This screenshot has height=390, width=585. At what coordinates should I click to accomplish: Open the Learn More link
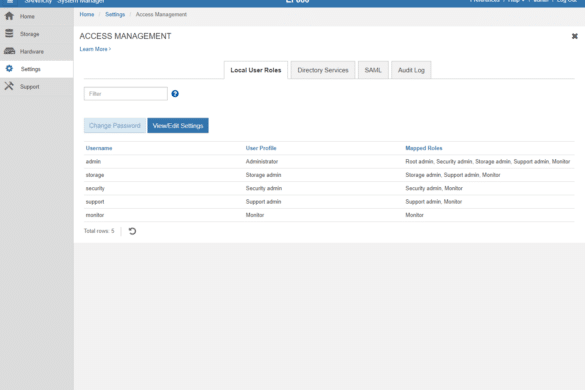pos(95,49)
